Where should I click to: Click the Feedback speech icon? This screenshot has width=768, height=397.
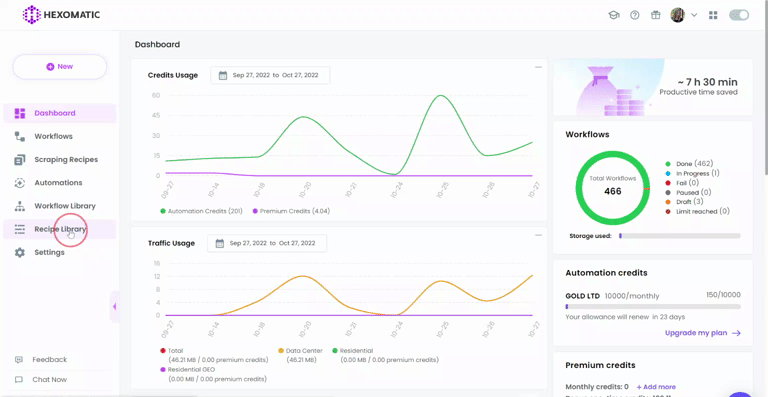[x=19, y=360]
